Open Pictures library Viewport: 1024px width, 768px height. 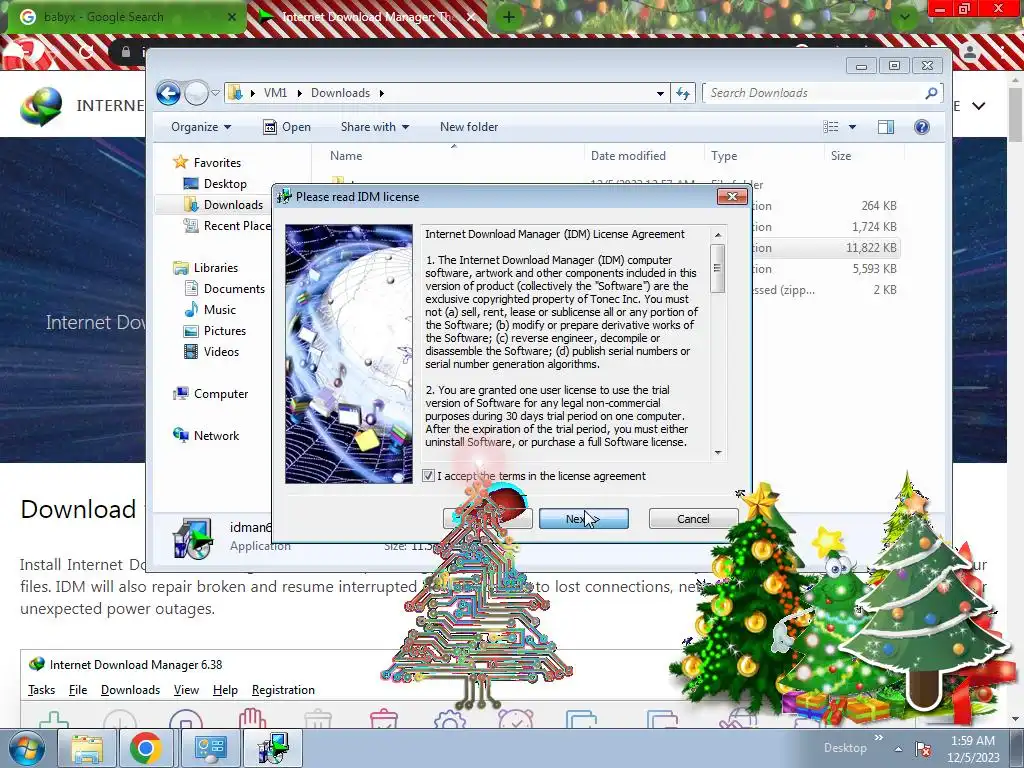tap(216, 330)
